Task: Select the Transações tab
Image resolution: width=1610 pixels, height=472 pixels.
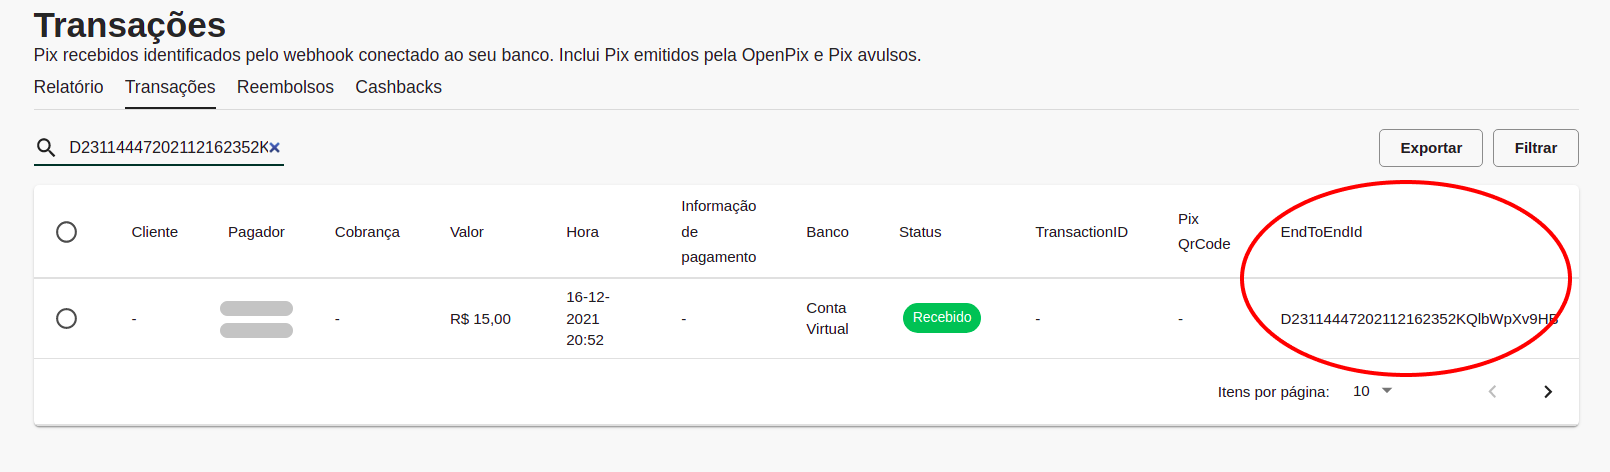Action: 170,87
